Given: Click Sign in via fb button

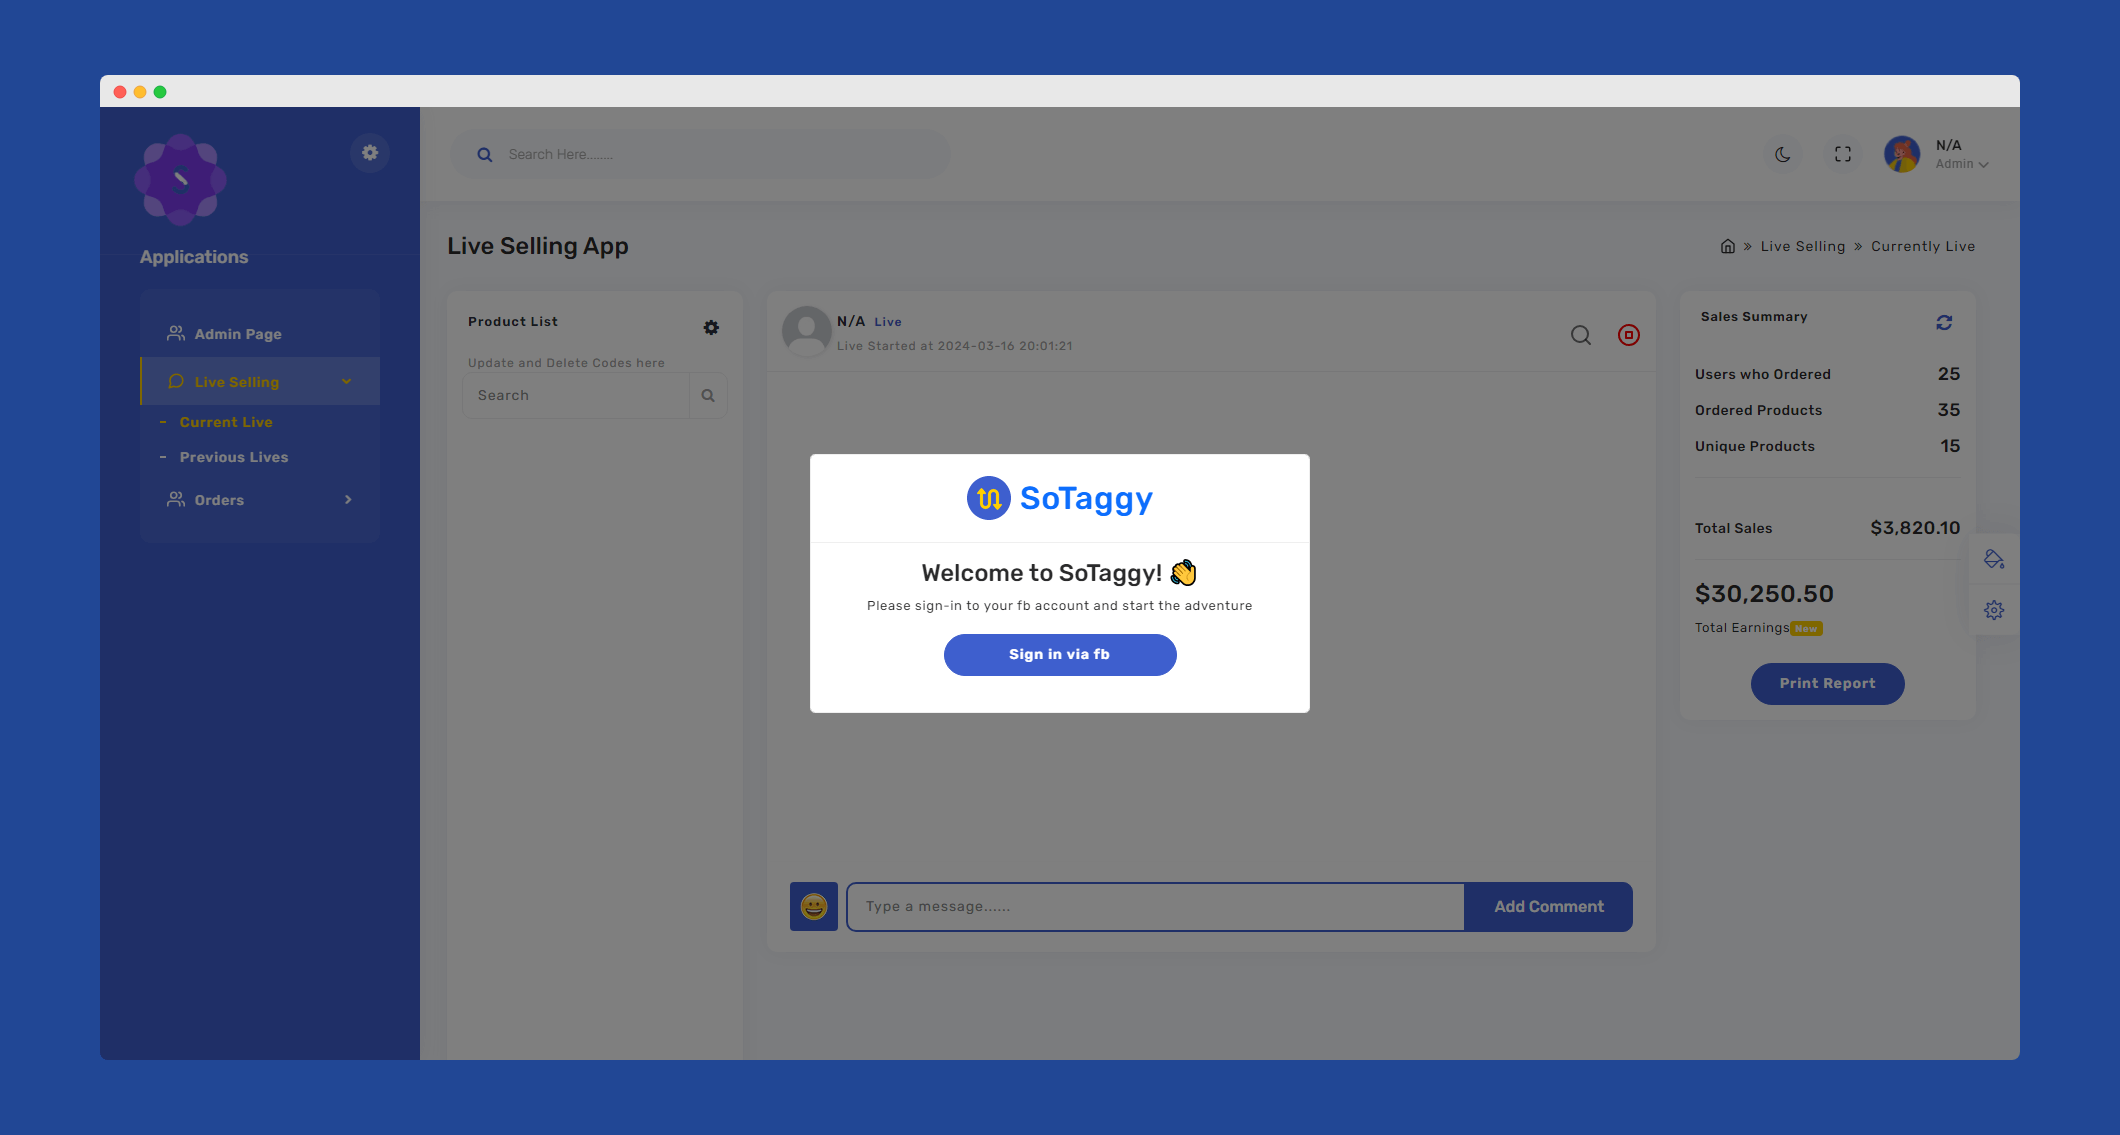Looking at the screenshot, I should point(1060,655).
